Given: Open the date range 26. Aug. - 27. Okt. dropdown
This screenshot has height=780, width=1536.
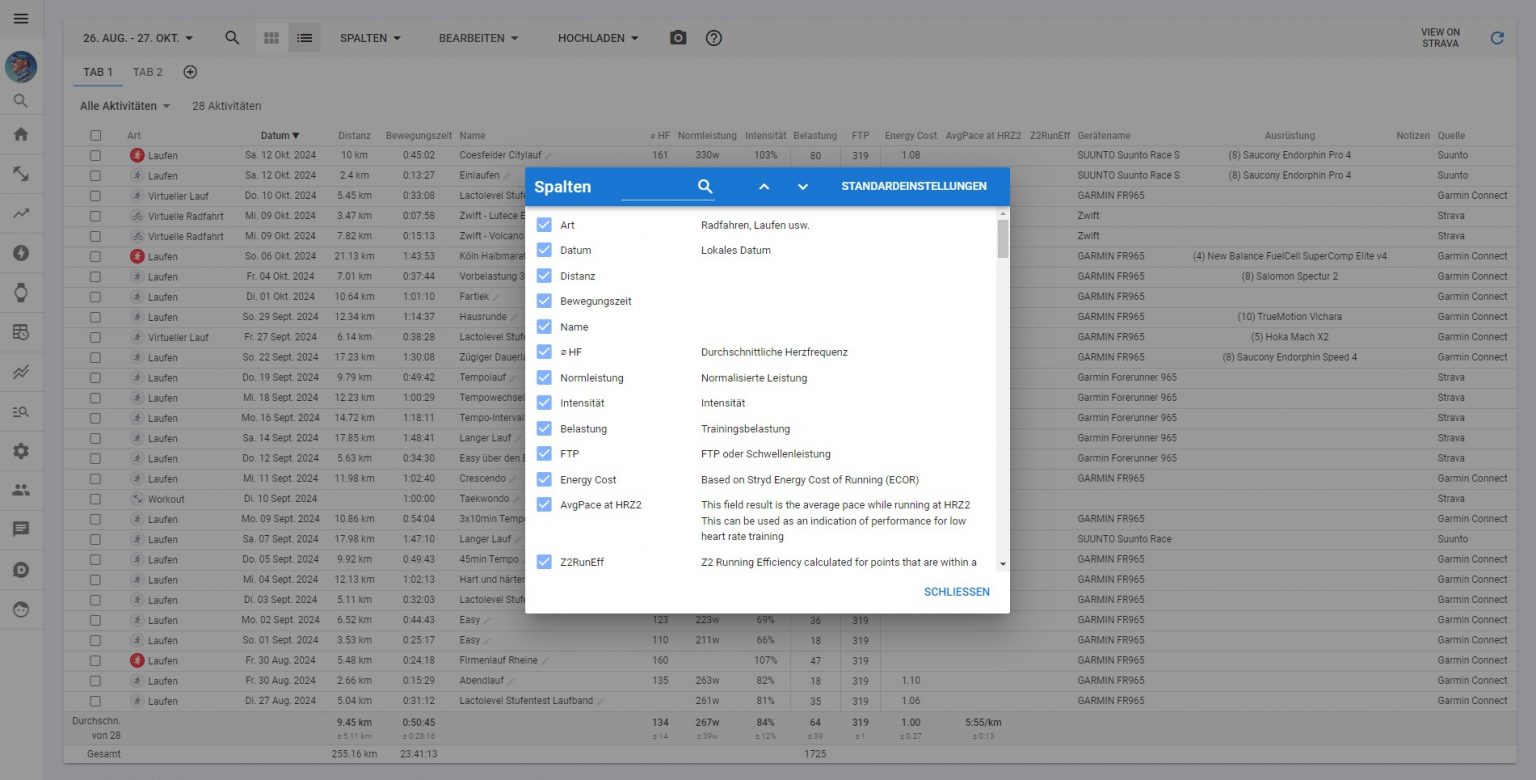Looking at the screenshot, I should [138, 38].
